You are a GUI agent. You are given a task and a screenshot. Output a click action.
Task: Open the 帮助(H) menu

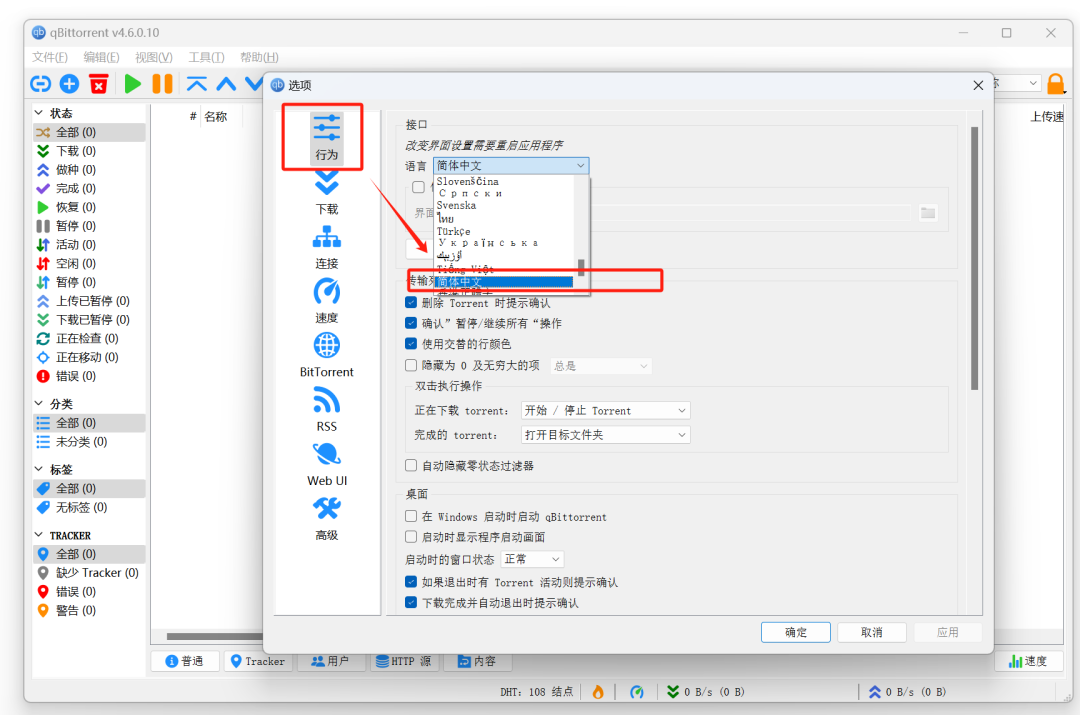(x=259, y=57)
